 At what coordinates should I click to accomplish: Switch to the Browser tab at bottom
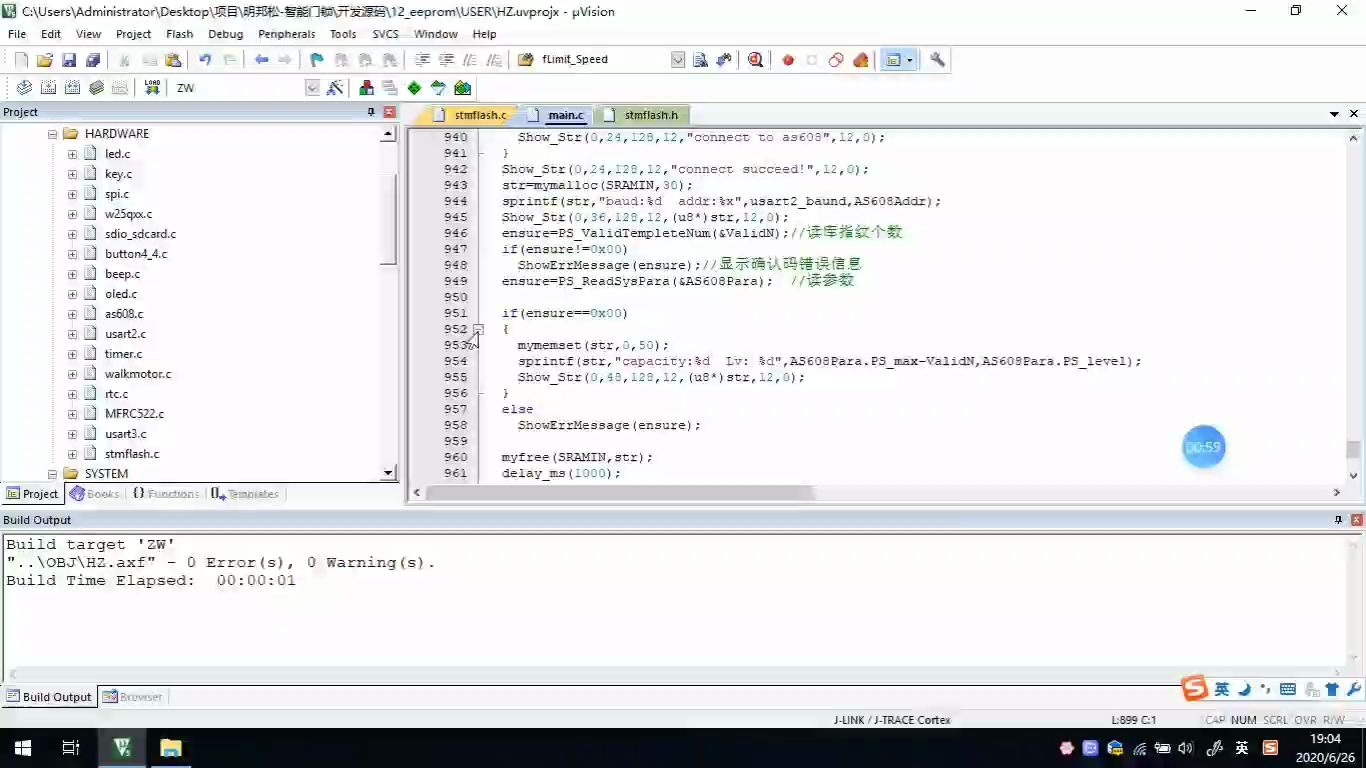[133, 697]
